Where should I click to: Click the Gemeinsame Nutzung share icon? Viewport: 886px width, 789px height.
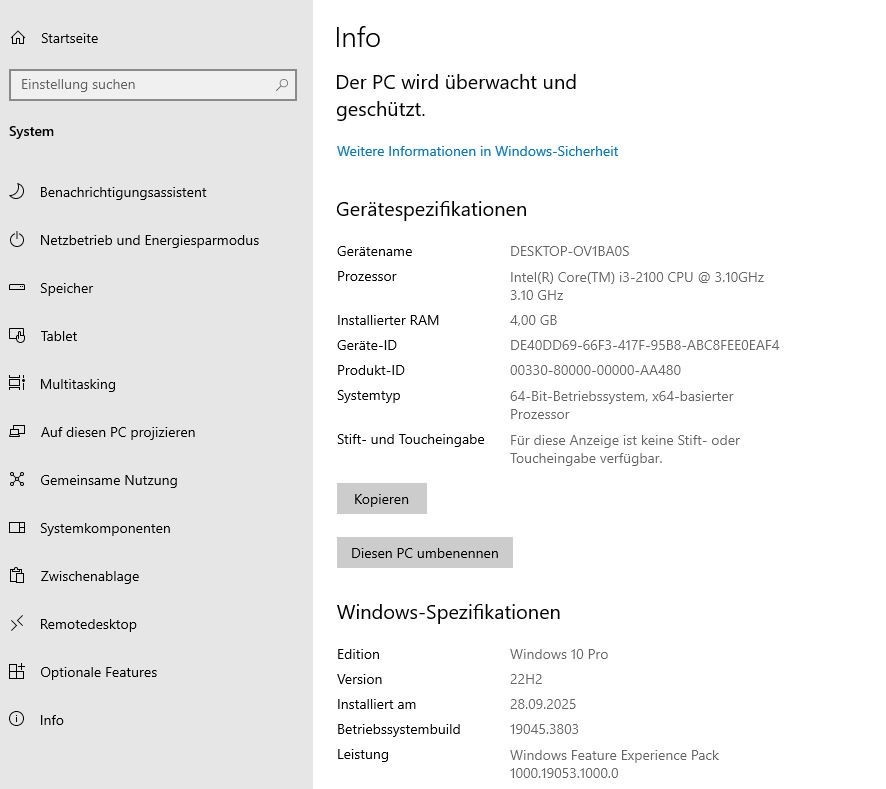[x=17, y=480]
